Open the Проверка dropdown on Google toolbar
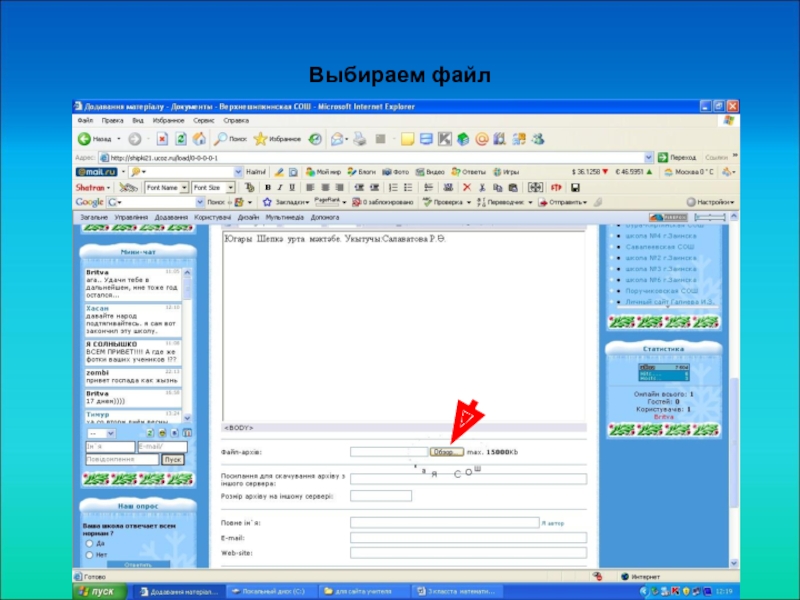The image size is (800, 600). [x=446, y=202]
